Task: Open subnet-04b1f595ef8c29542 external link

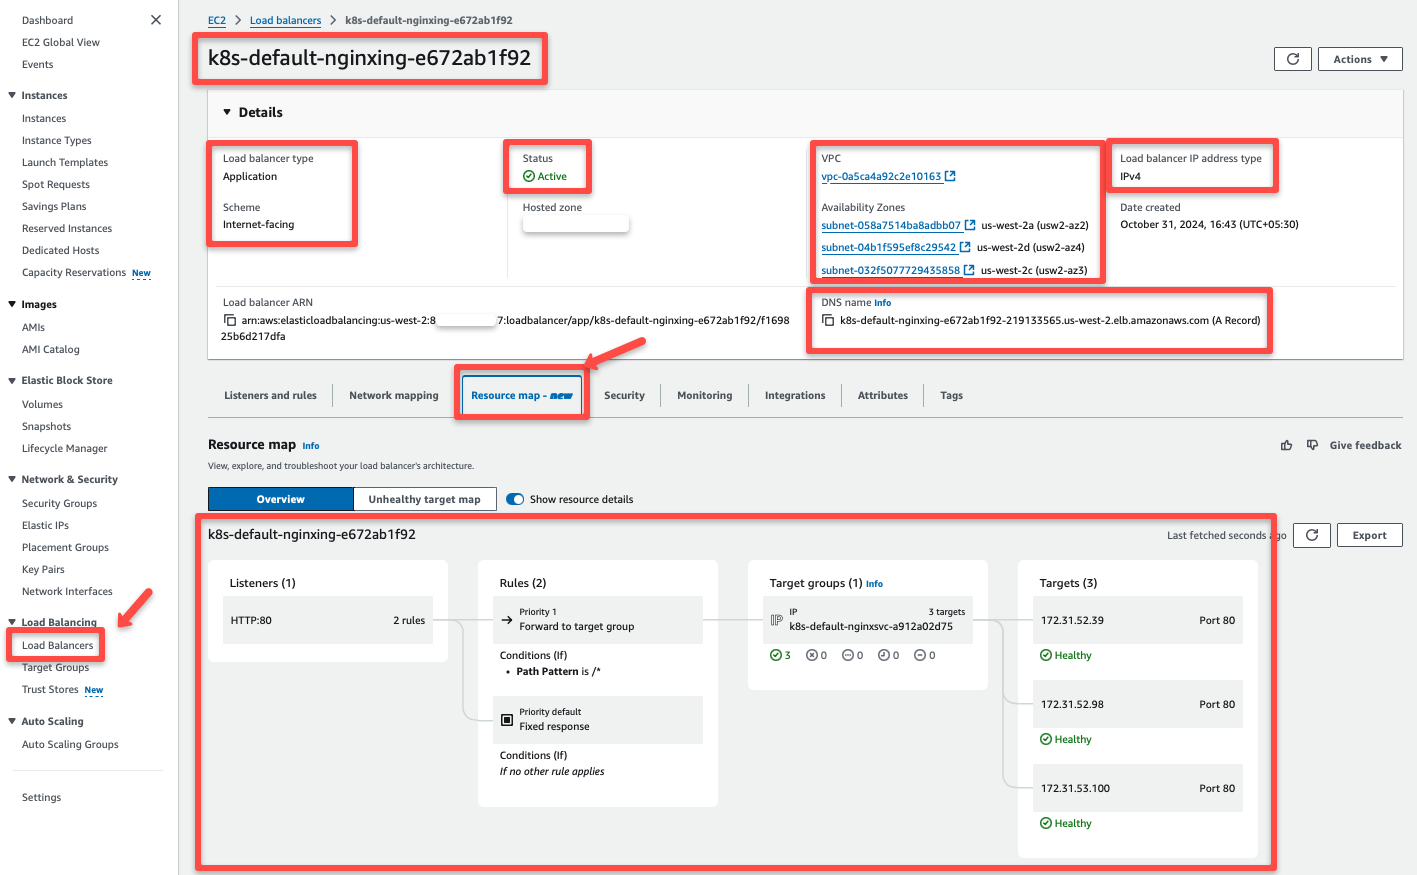Action: 962,247
